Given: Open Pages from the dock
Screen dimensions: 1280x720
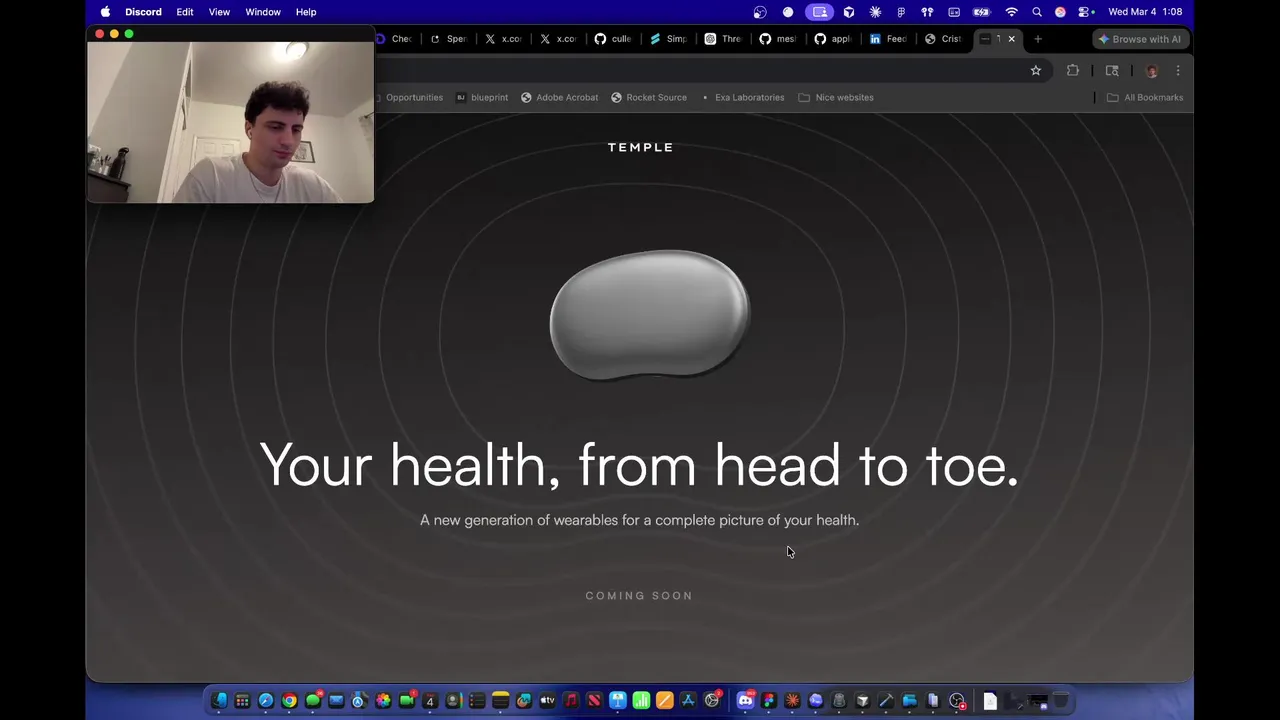Looking at the screenshot, I should click(665, 701).
